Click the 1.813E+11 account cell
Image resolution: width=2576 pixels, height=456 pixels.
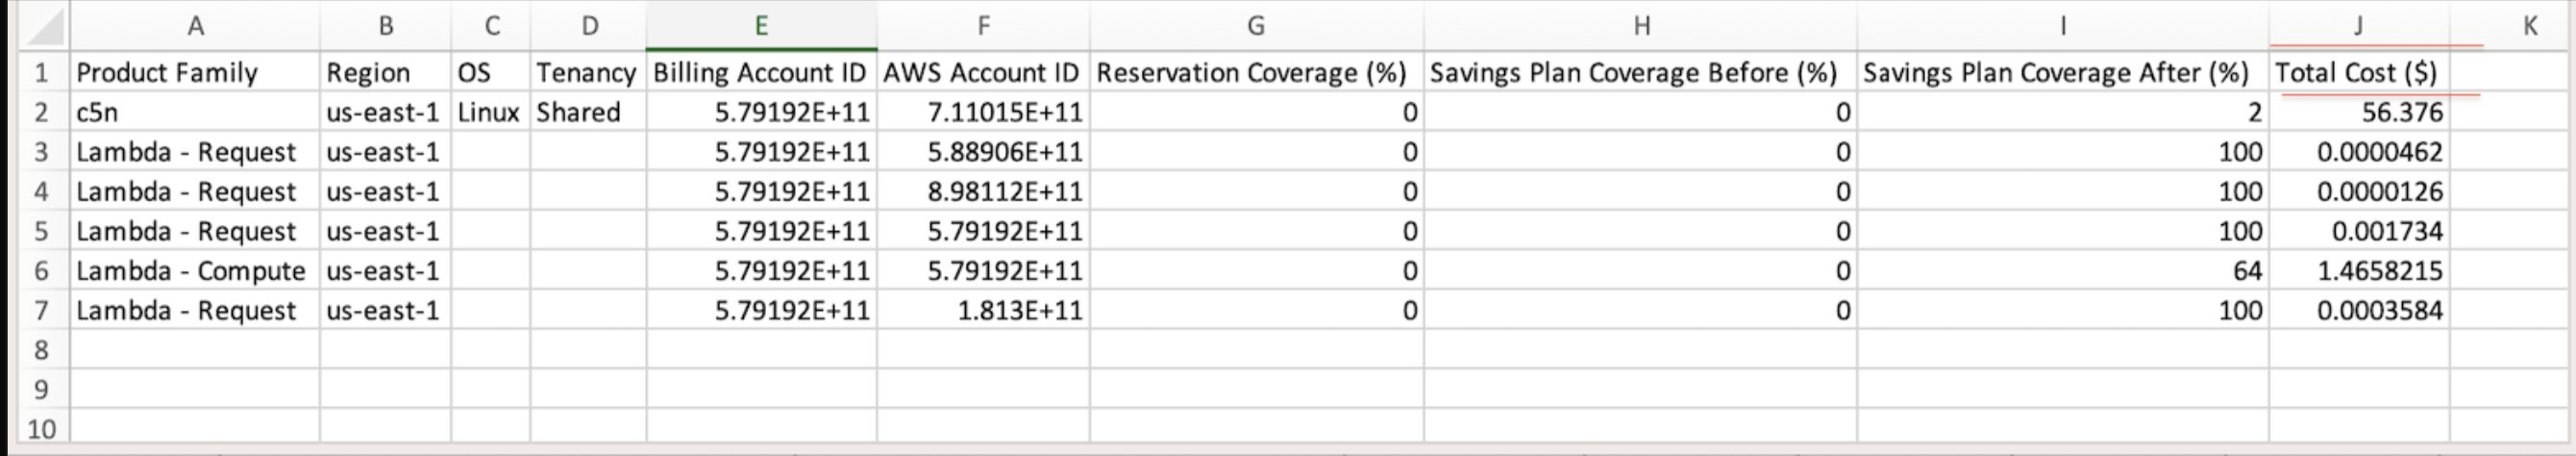[1019, 311]
